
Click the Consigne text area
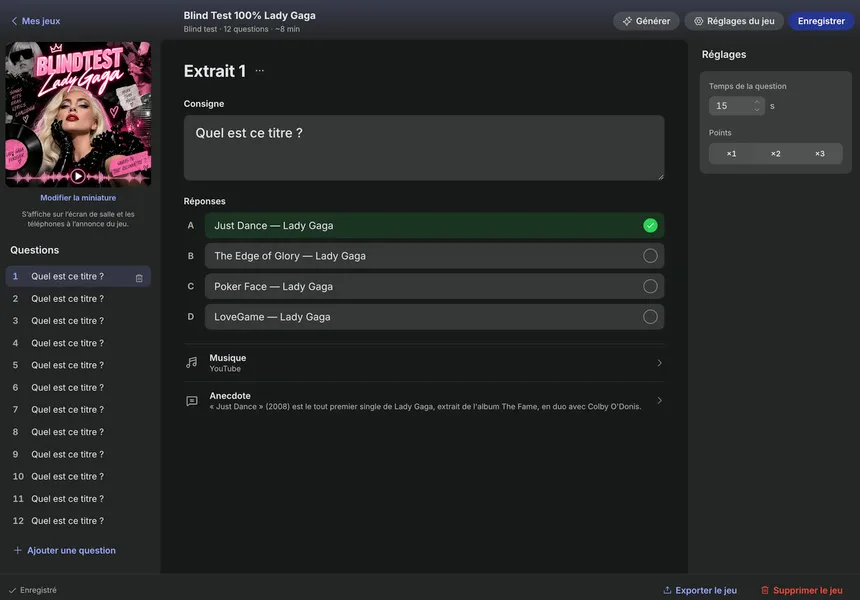424,148
